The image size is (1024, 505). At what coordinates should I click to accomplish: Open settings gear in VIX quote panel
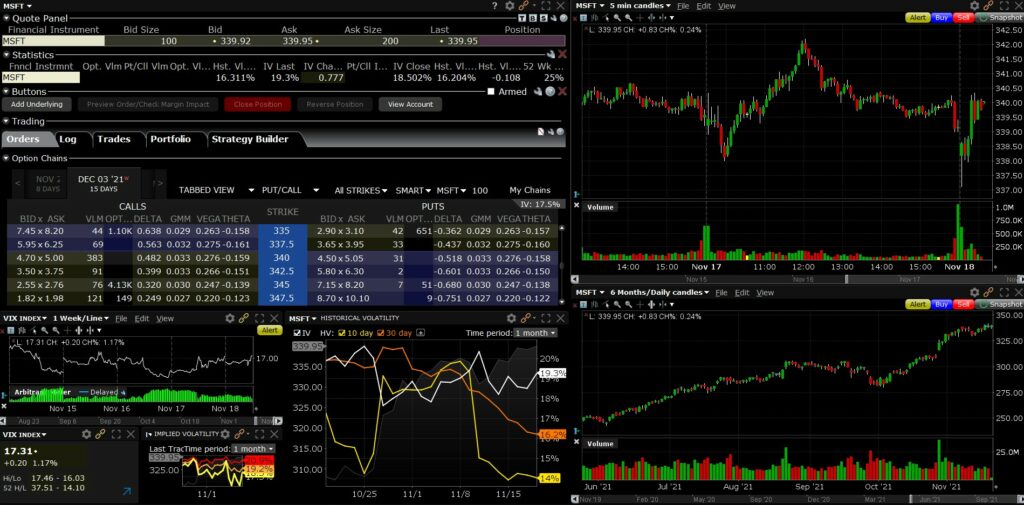click(x=86, y=434)
